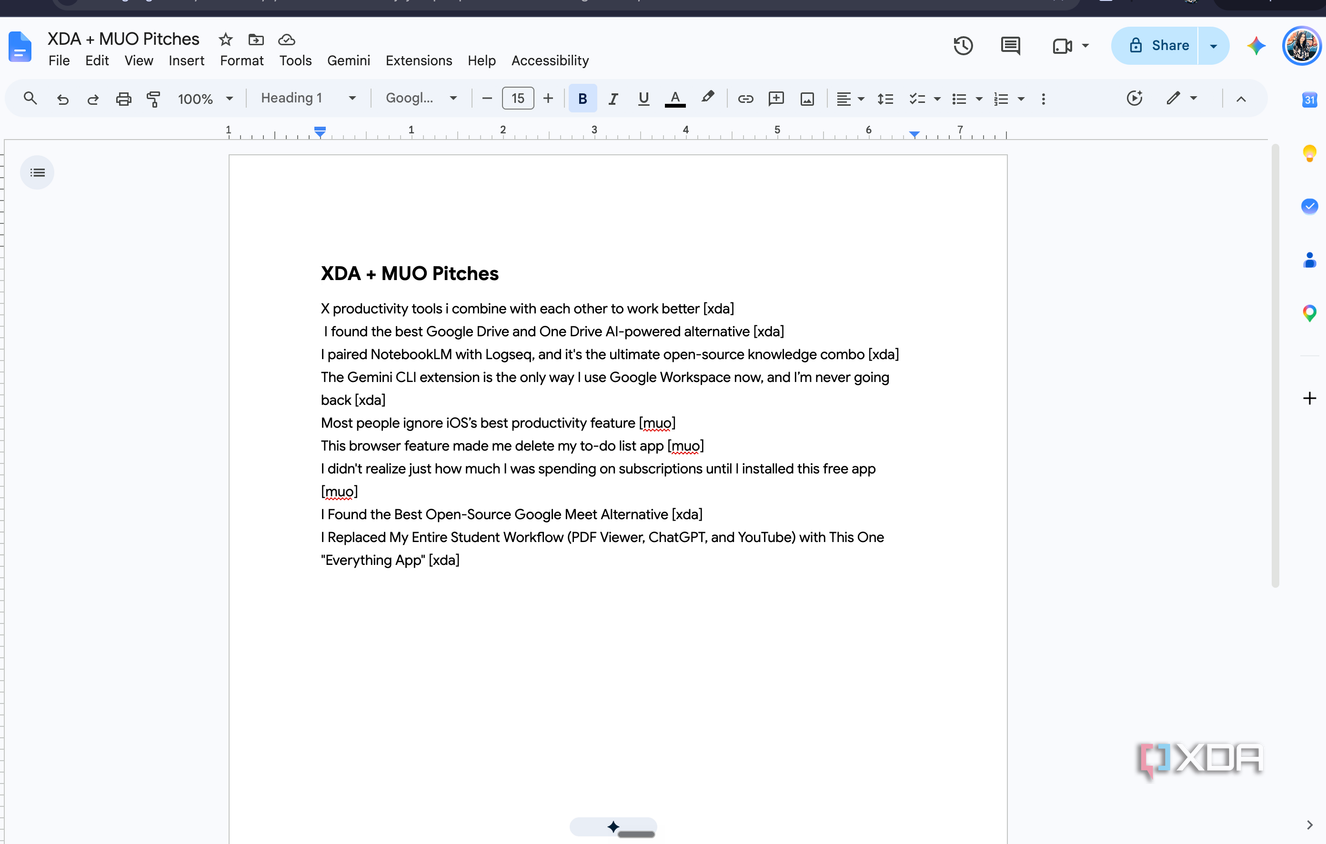This screenshot has width=1326, height=844.
Task: Open Google Calendar side panel
Action: tap(1310, 100)
